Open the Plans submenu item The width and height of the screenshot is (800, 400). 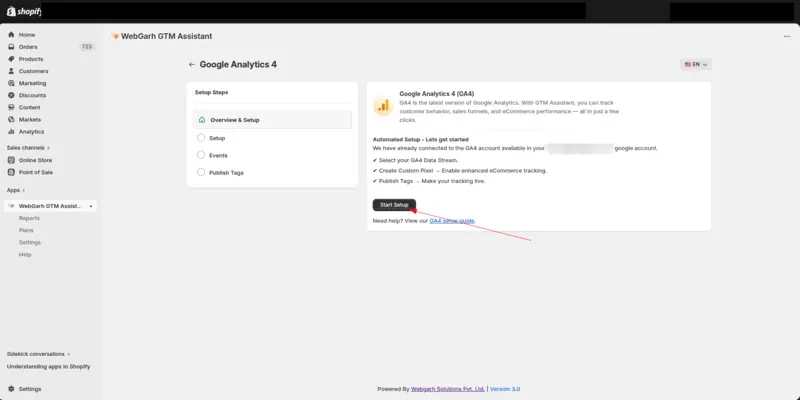click(x=26, y=231)
